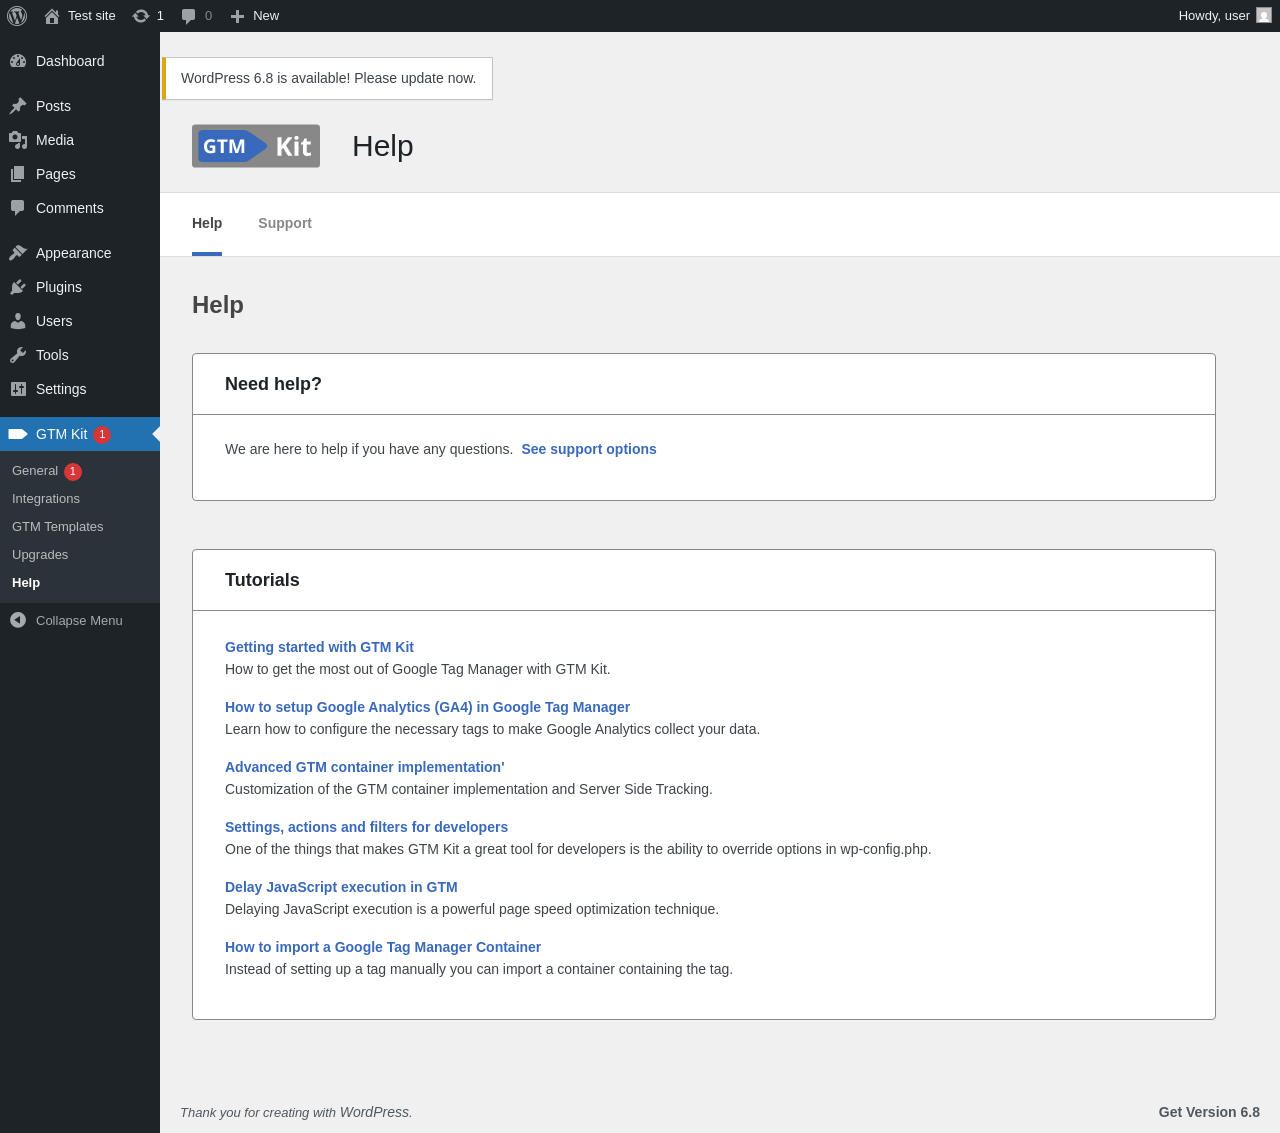Viewport: 1280px width, 1133px height.
Task: Select GTM Kit menu label
Action: (61, 434)
